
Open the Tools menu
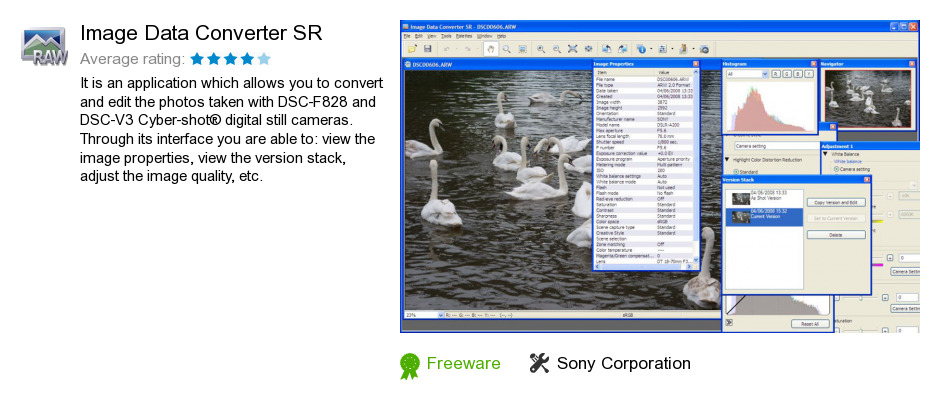pos(446,36)
